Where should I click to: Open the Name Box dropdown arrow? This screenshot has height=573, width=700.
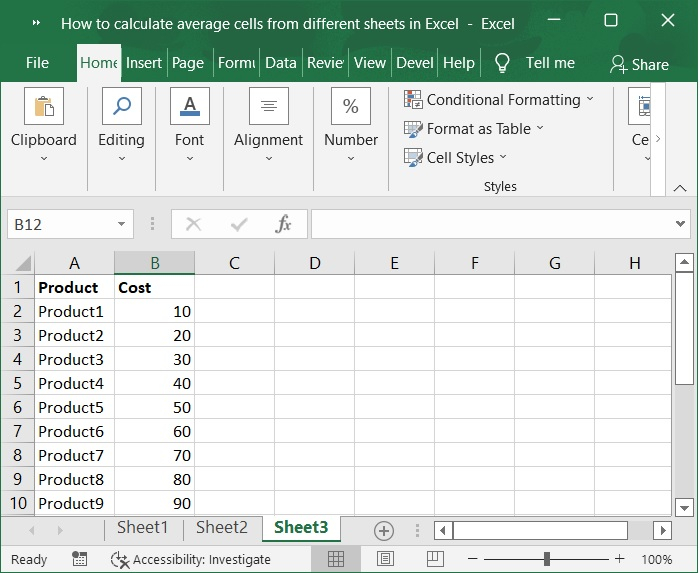coord(122,225)
